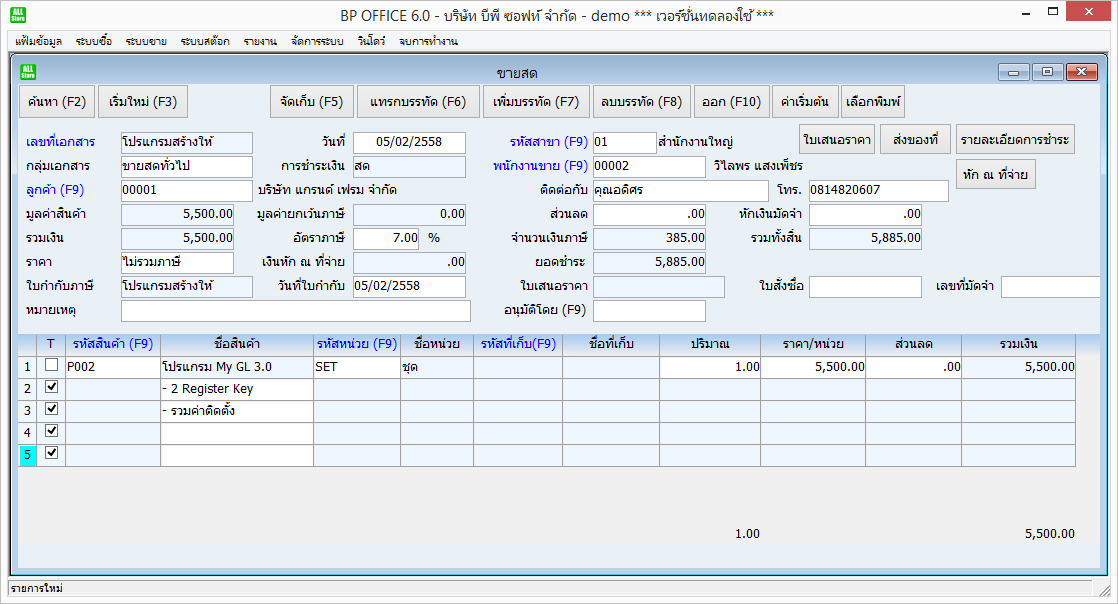Click the อนุมัติโดย (F9) approver field
1118x604 pixels.
[650, 311]
